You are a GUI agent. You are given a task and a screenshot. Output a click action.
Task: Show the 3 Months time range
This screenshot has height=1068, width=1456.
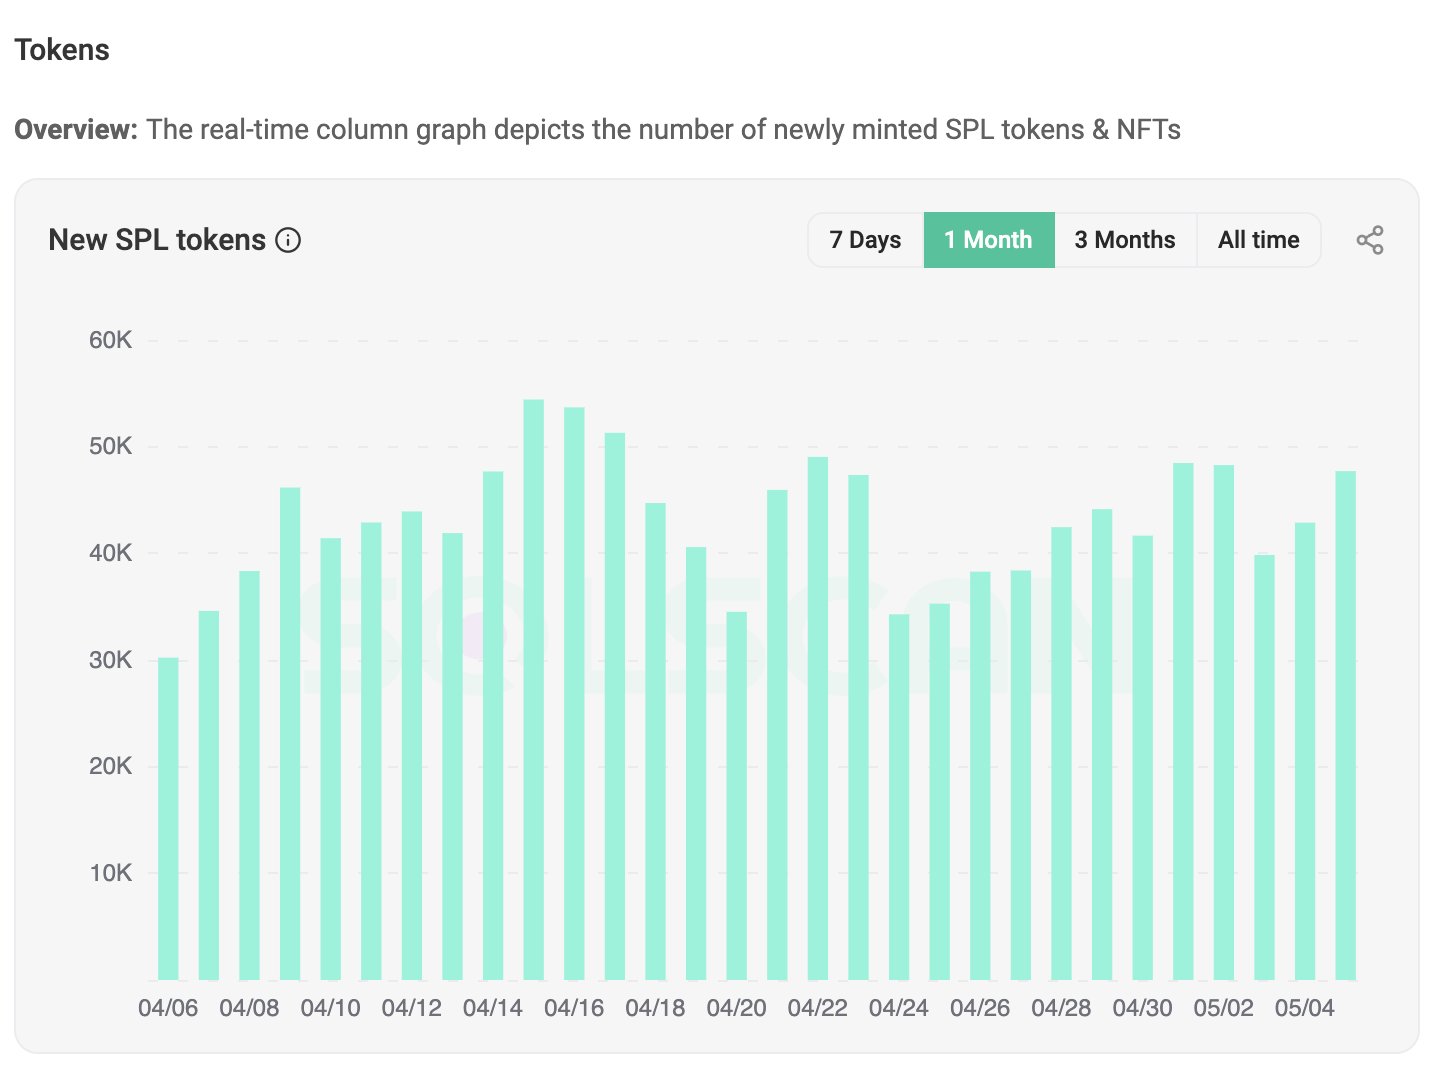(x=1125, y=240)
